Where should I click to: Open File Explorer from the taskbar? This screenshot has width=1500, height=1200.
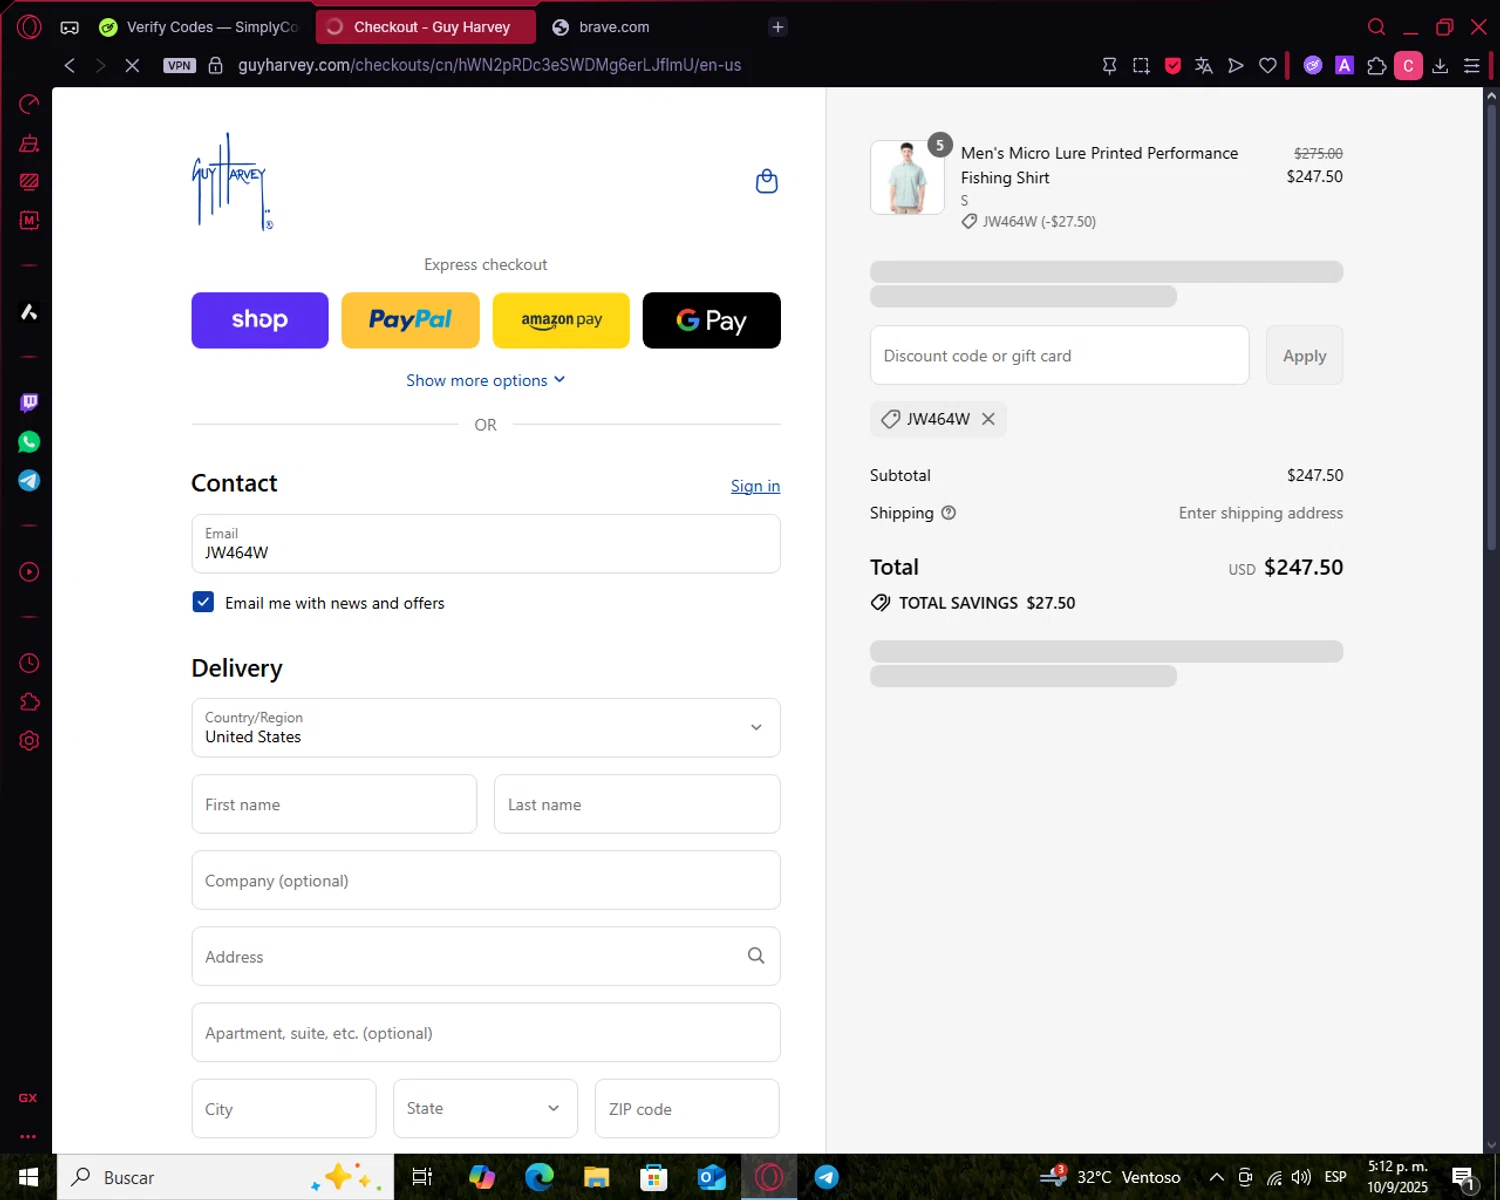(596, 1177)
